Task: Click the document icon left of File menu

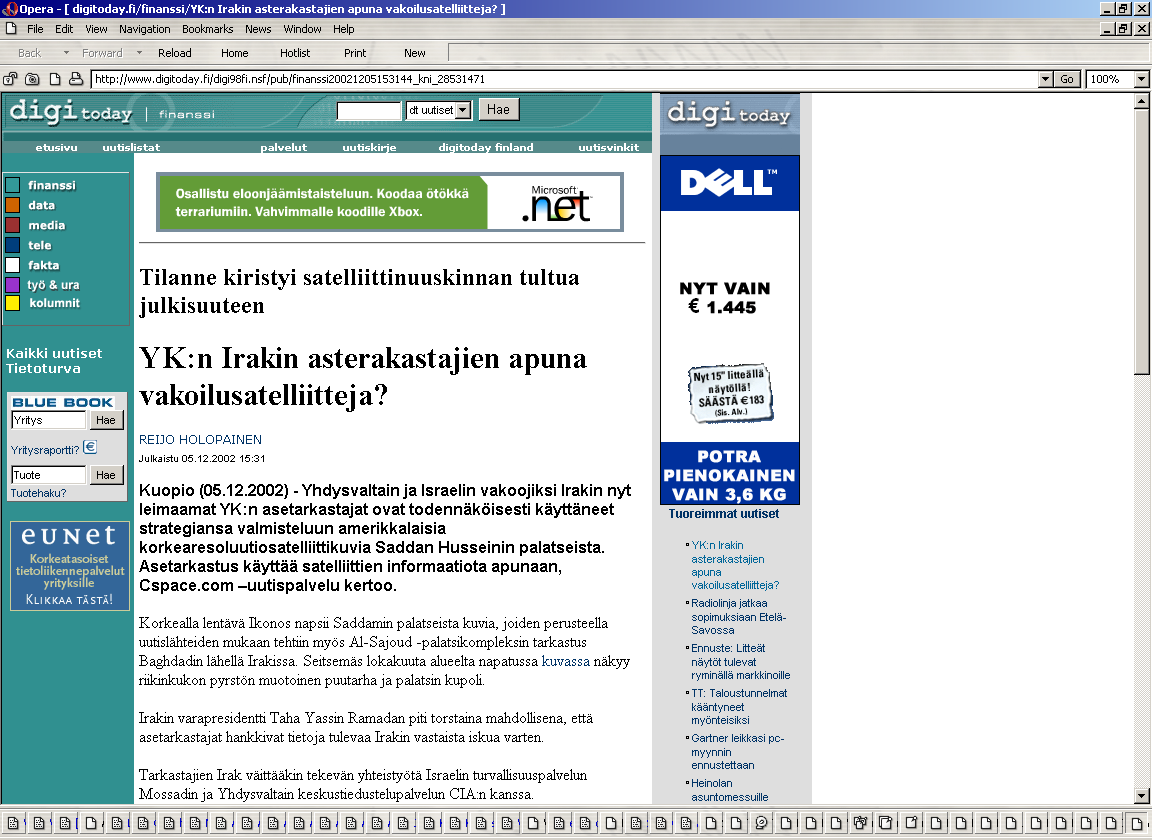Action: click(x=10, y=29)
